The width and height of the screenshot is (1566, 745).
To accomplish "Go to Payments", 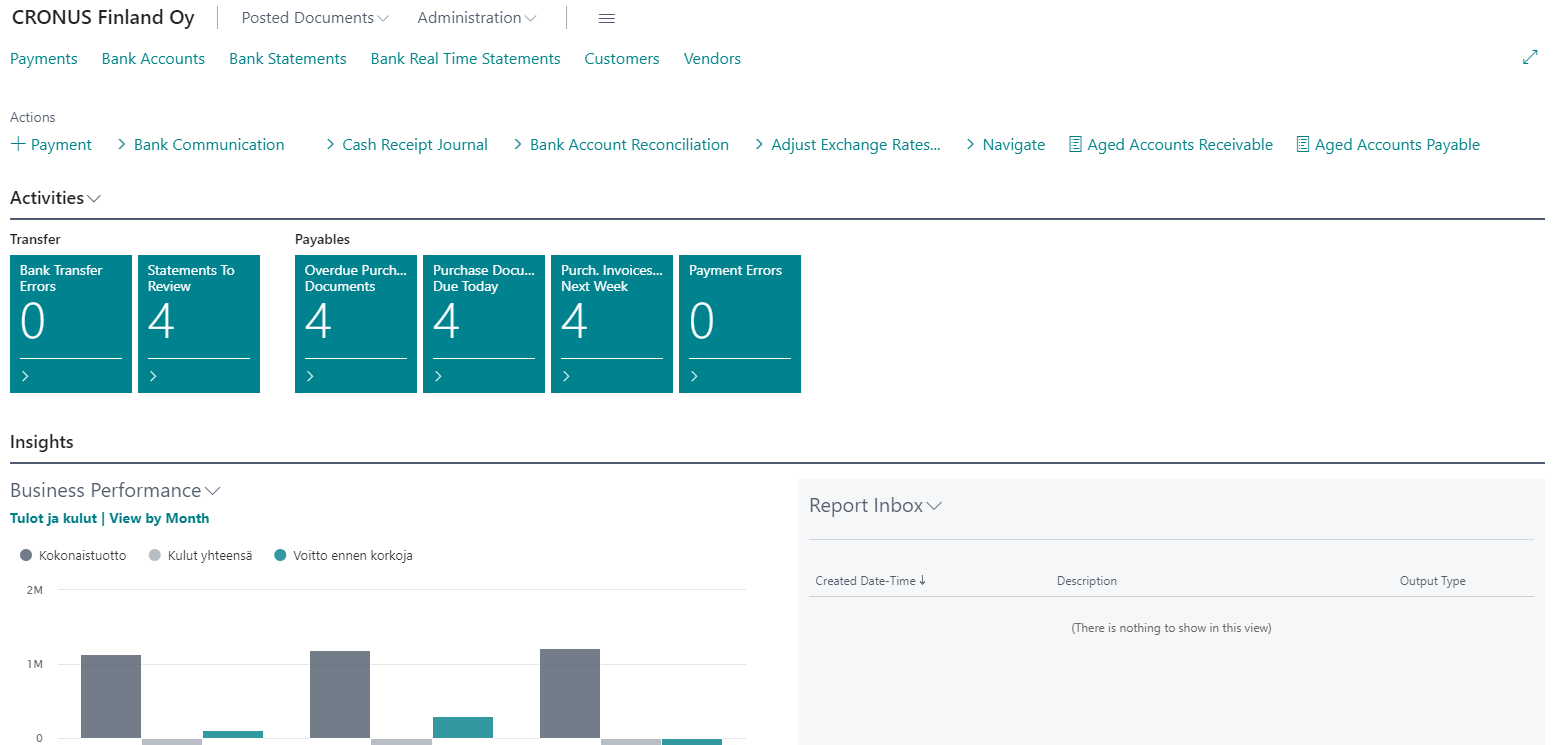I will click(x=44, y=58).
